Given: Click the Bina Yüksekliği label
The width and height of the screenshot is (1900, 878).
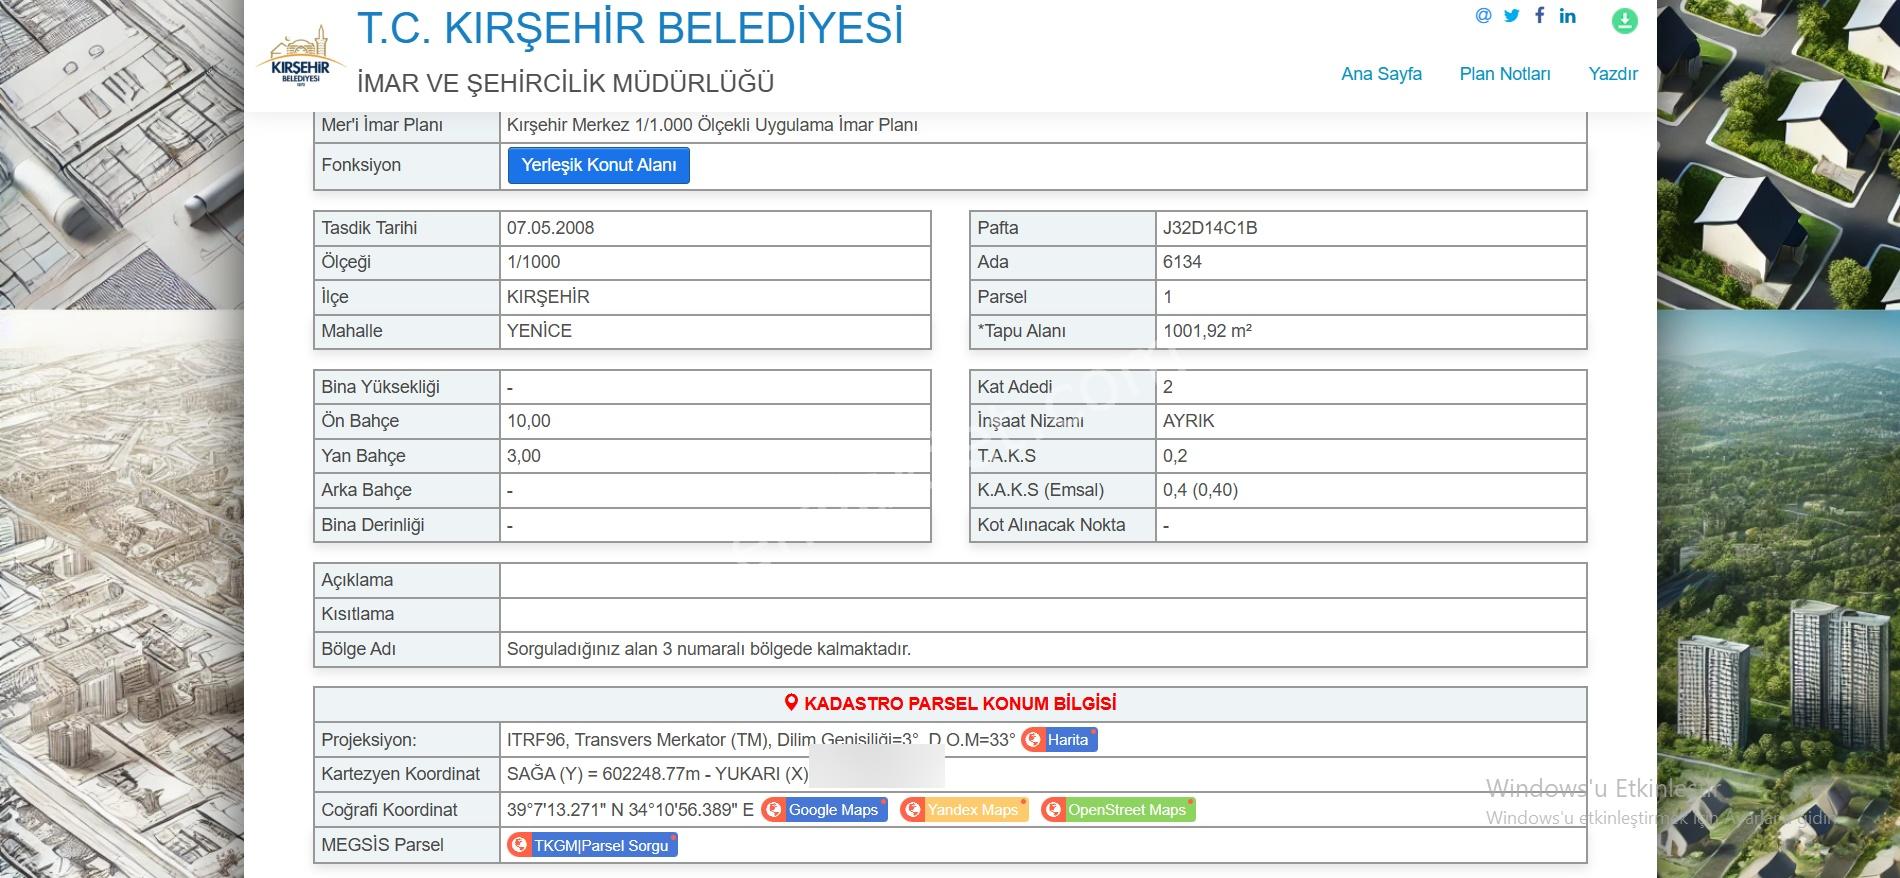Looking at the screenshot, I should (380, 387).
